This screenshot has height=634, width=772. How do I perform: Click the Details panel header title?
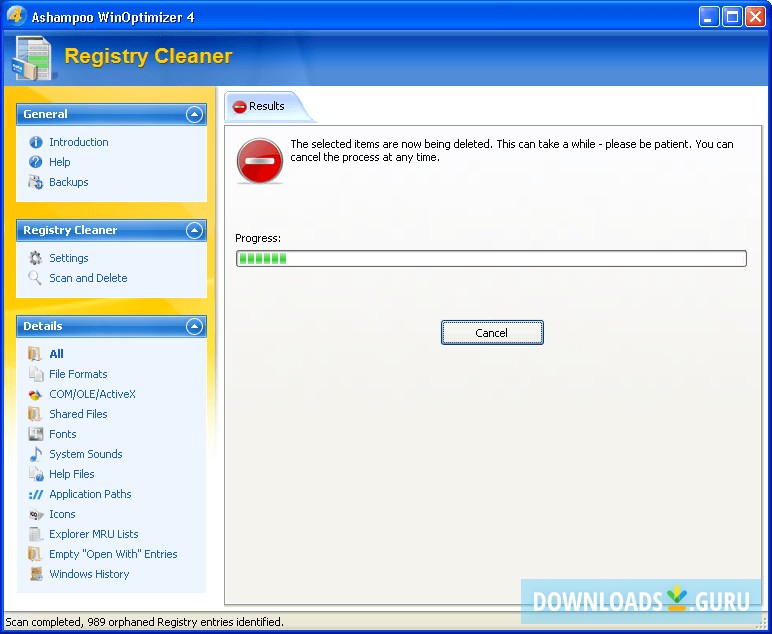(x=43, y=326)
